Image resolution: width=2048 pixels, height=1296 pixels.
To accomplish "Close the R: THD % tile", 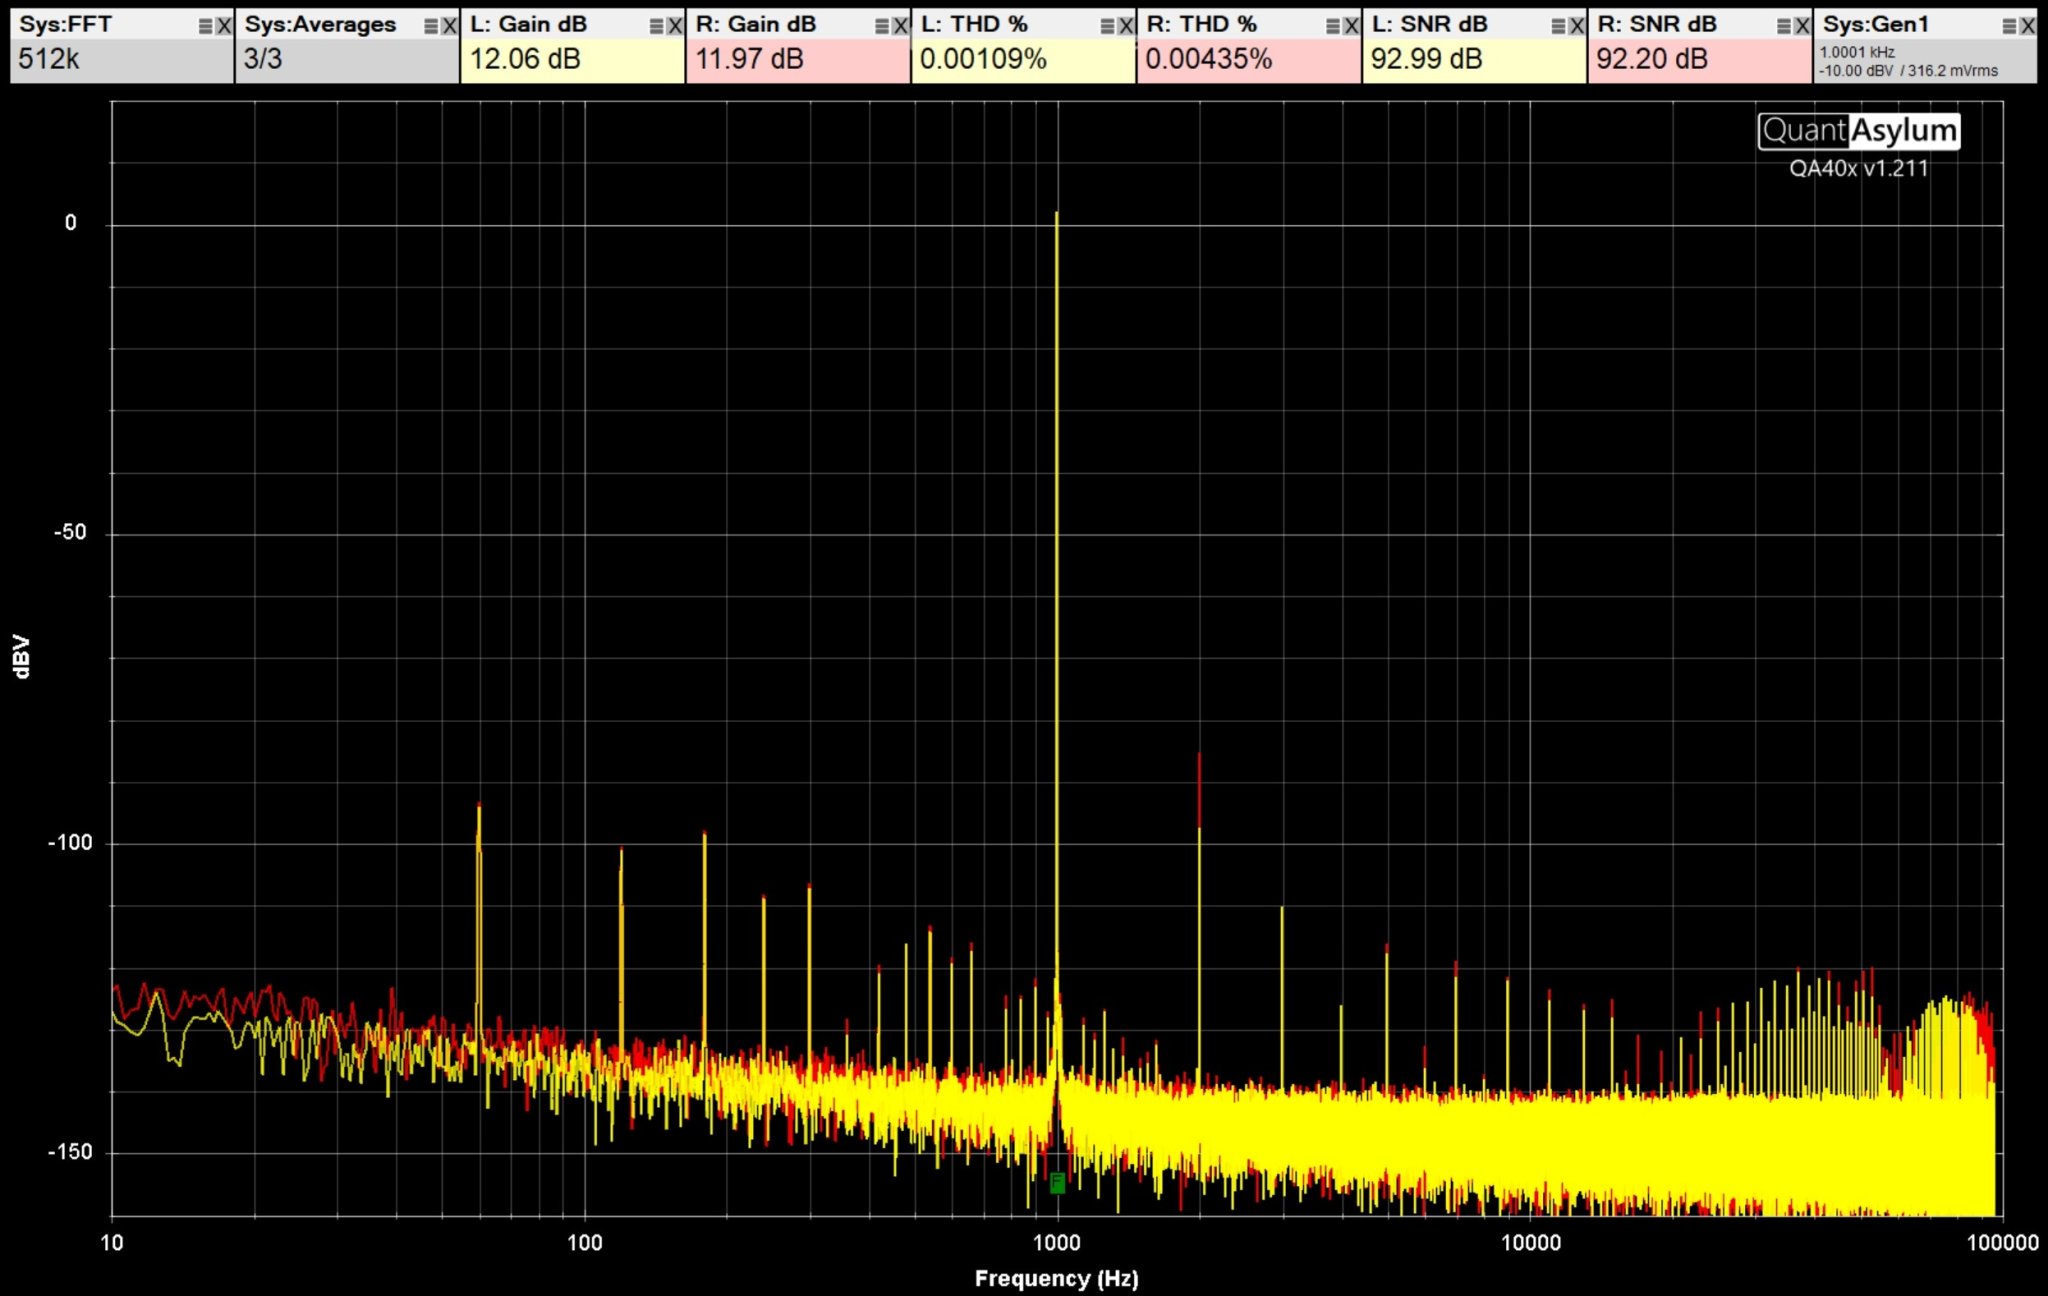I will (x=1352, y=26).
